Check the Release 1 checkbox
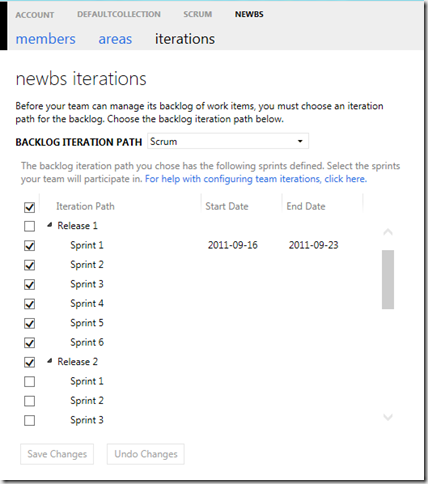Image resolution: width=428 pixels, height=484 pixels. pyautogui.click(x=29, y=226)
